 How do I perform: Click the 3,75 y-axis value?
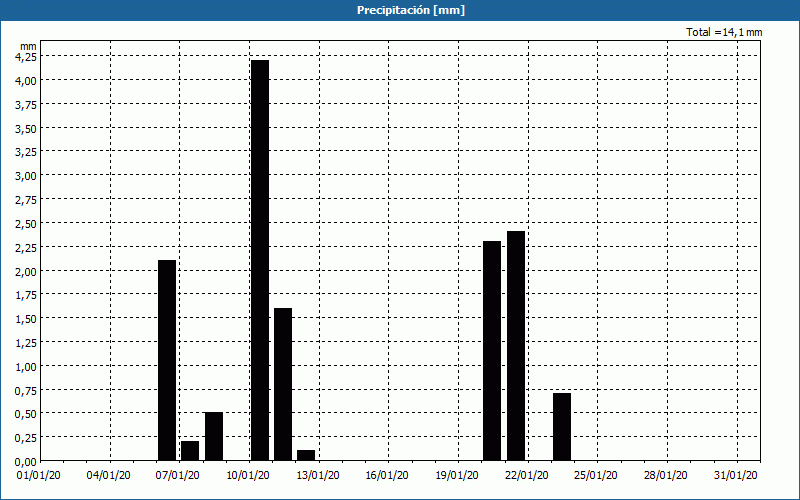(x=26, y=105)
